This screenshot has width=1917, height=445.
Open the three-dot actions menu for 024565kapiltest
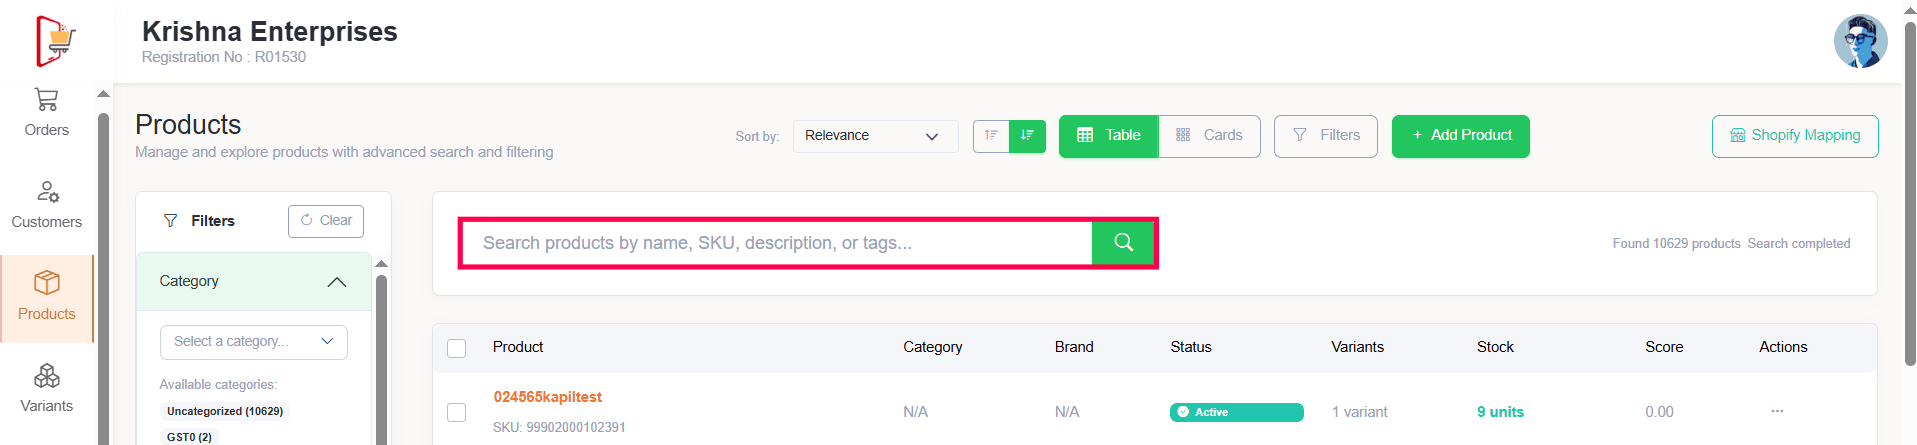[1777, 411]
